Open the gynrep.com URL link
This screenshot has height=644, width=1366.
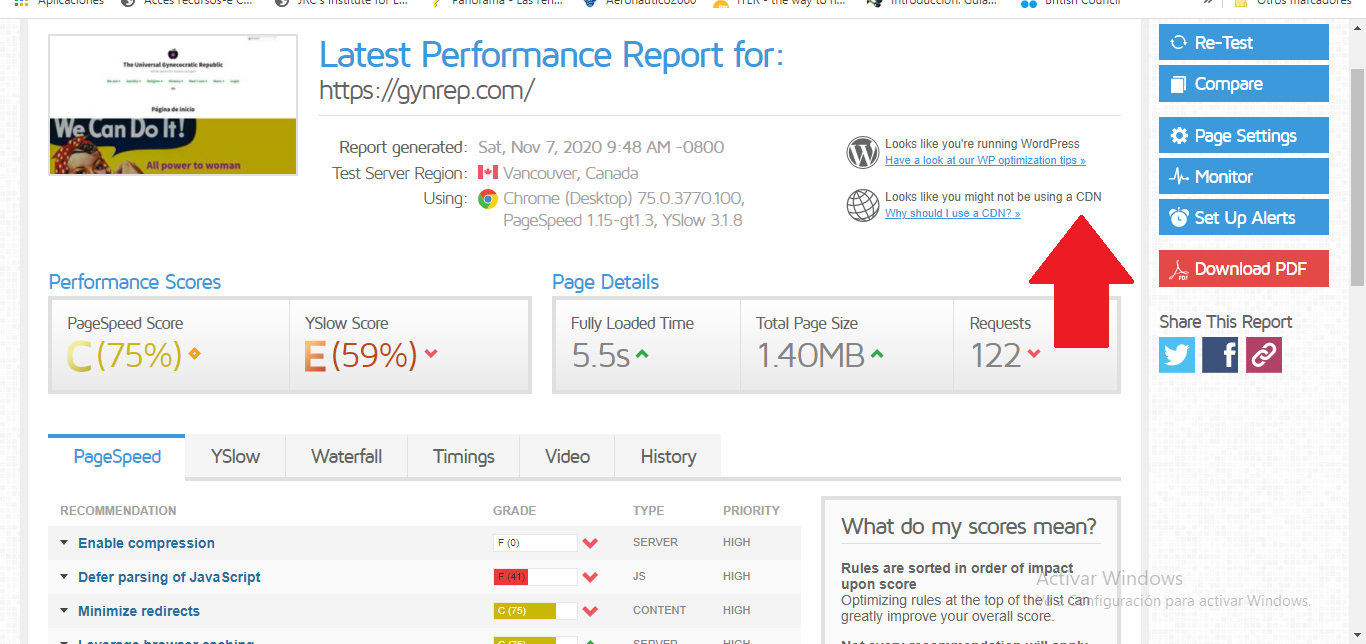pos(427,91)
